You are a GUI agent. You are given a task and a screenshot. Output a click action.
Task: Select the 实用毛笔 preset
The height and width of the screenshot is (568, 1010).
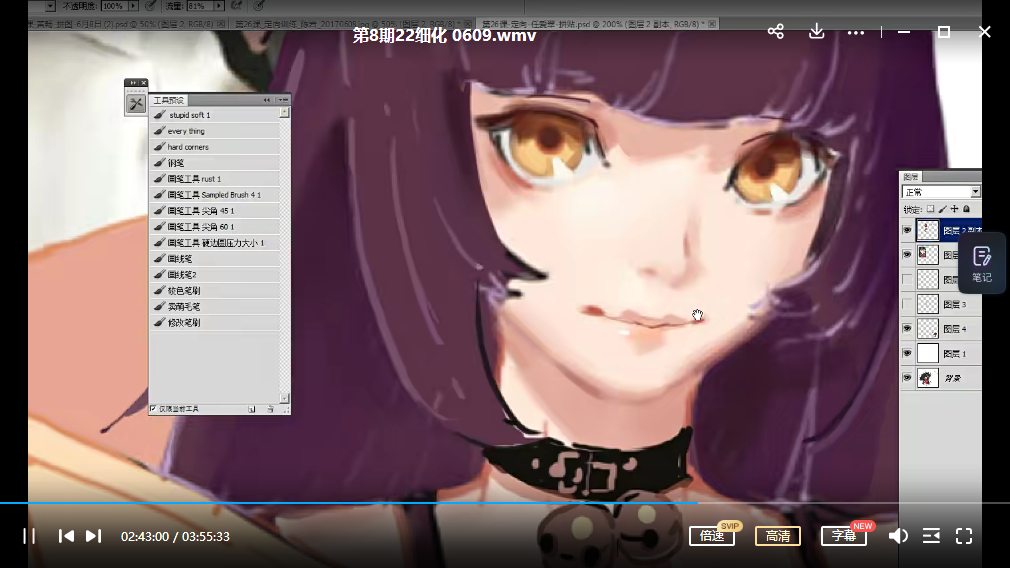(215, 307)
